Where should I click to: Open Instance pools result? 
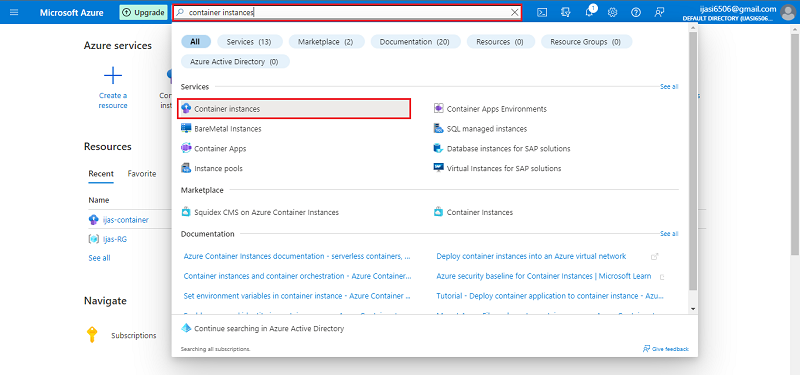pos(218,168)
